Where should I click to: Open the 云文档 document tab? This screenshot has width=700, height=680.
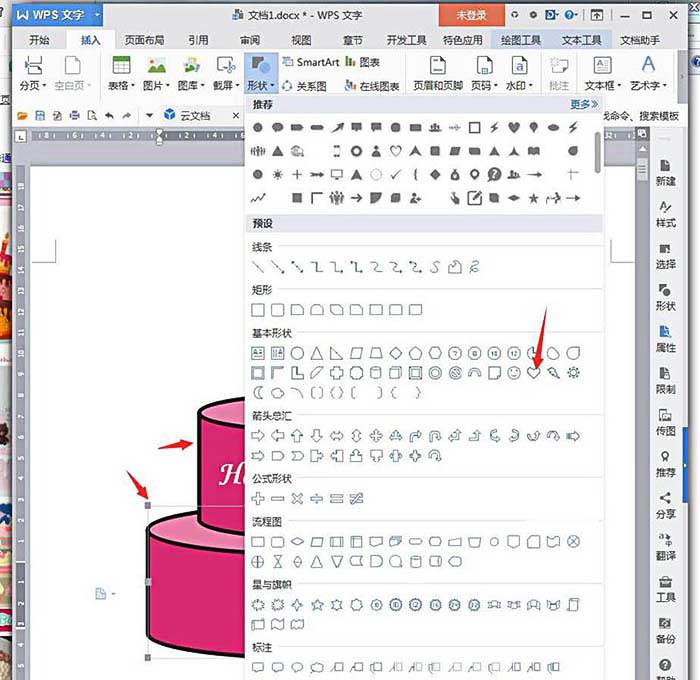(195, 115)
